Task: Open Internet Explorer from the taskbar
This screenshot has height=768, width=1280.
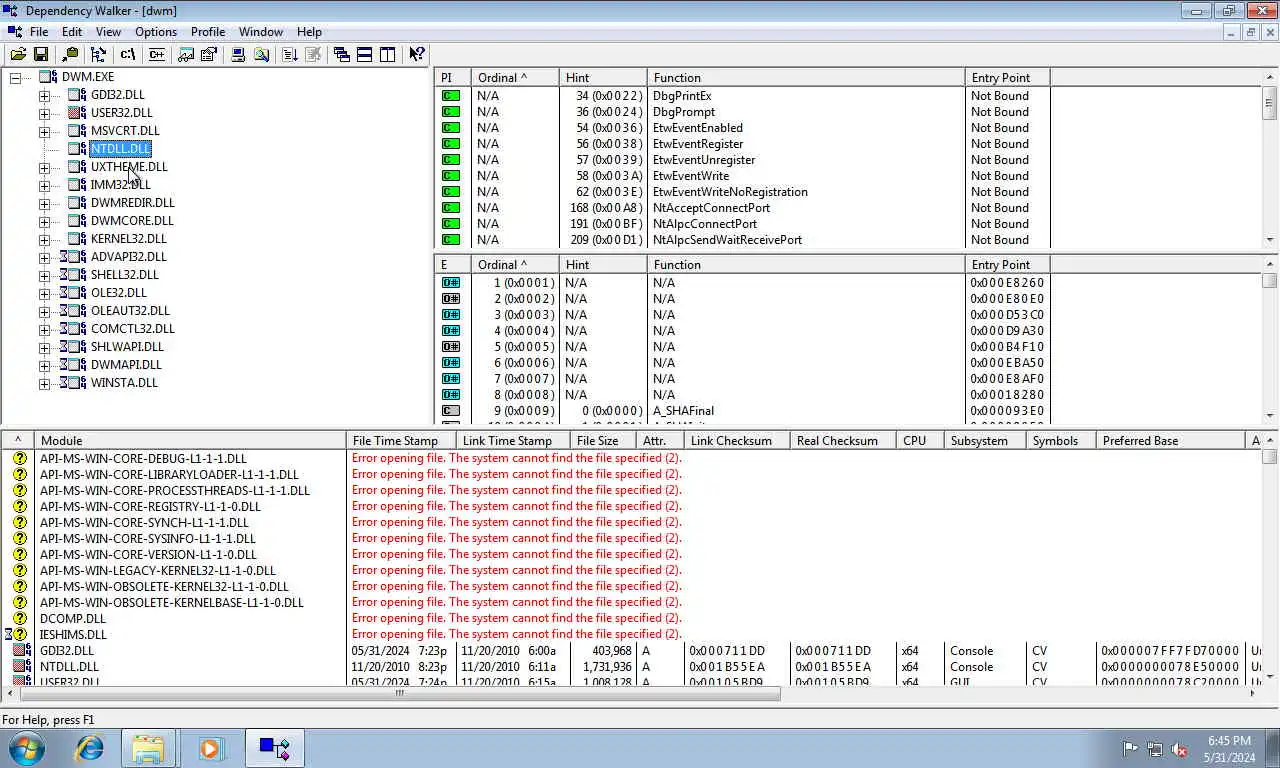Action: (90, 748)
